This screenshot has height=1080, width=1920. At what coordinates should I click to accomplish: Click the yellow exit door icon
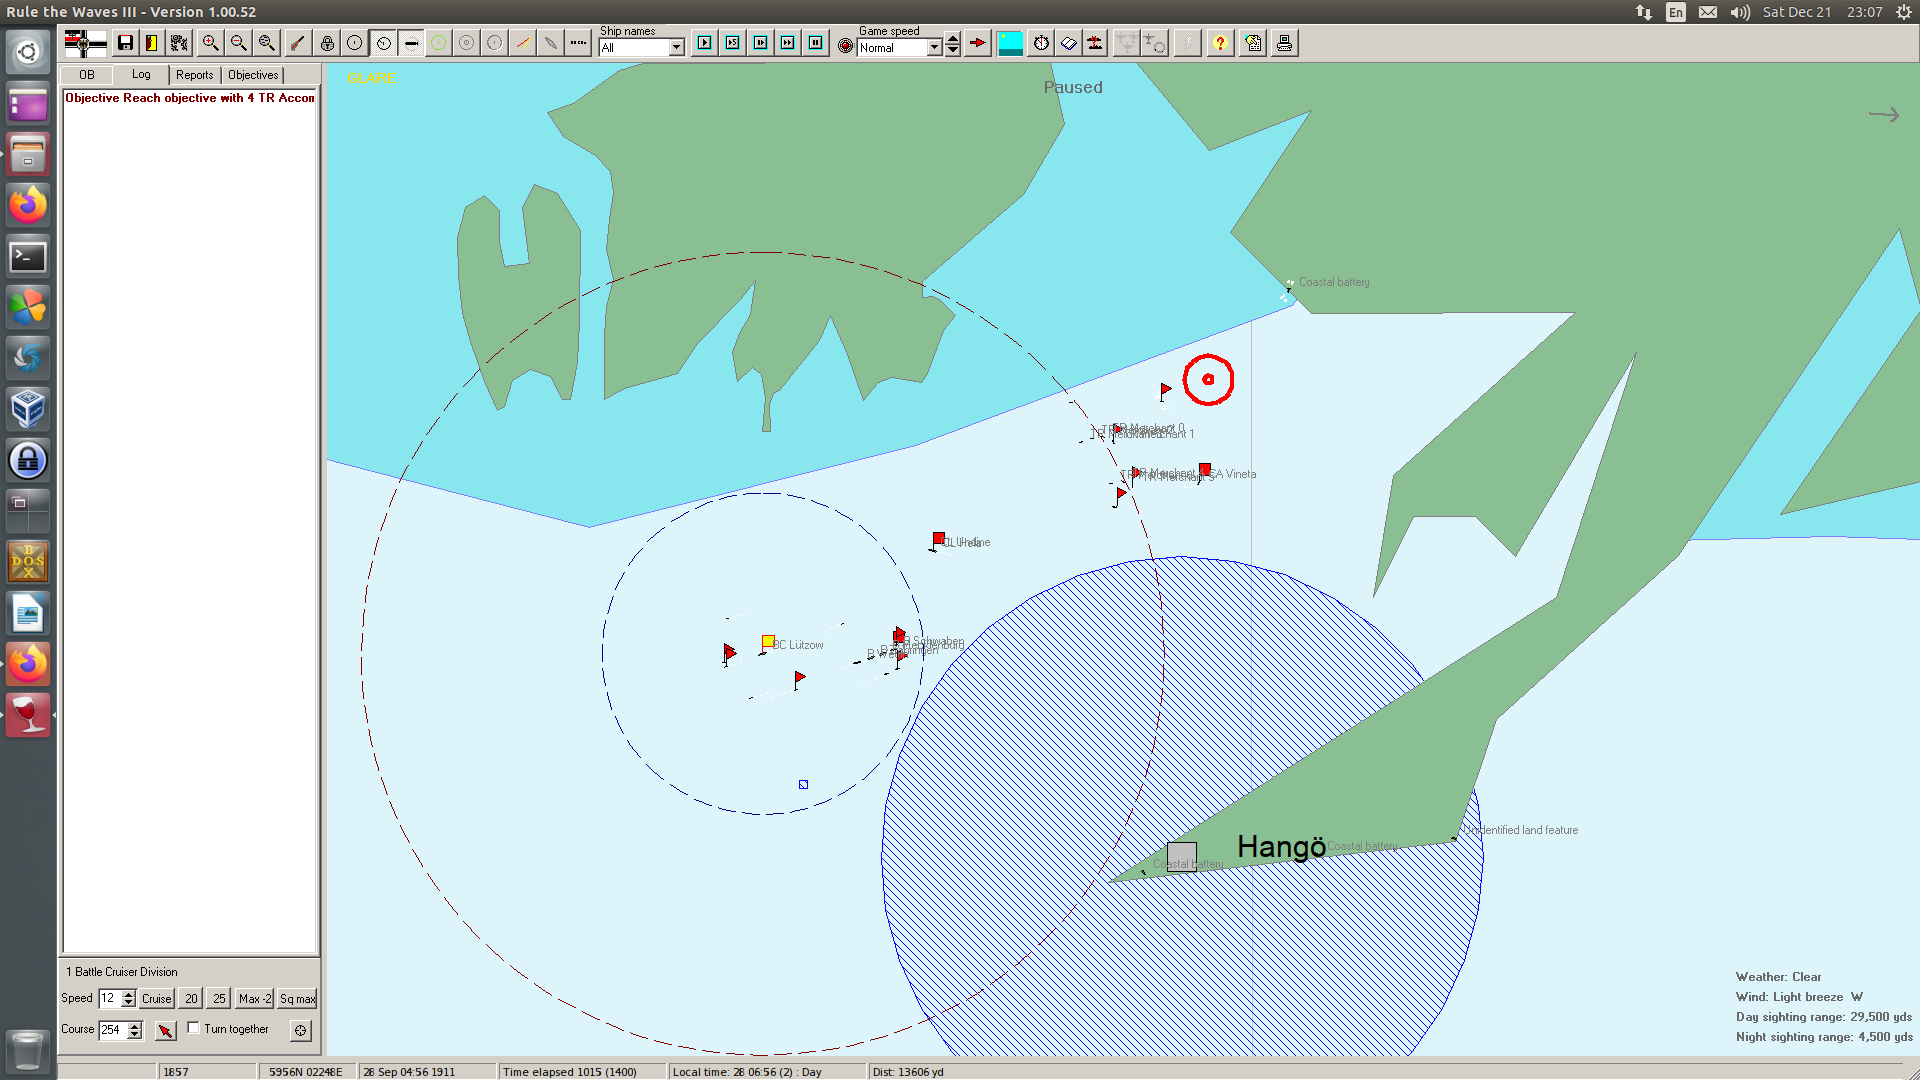click(152, 43)
